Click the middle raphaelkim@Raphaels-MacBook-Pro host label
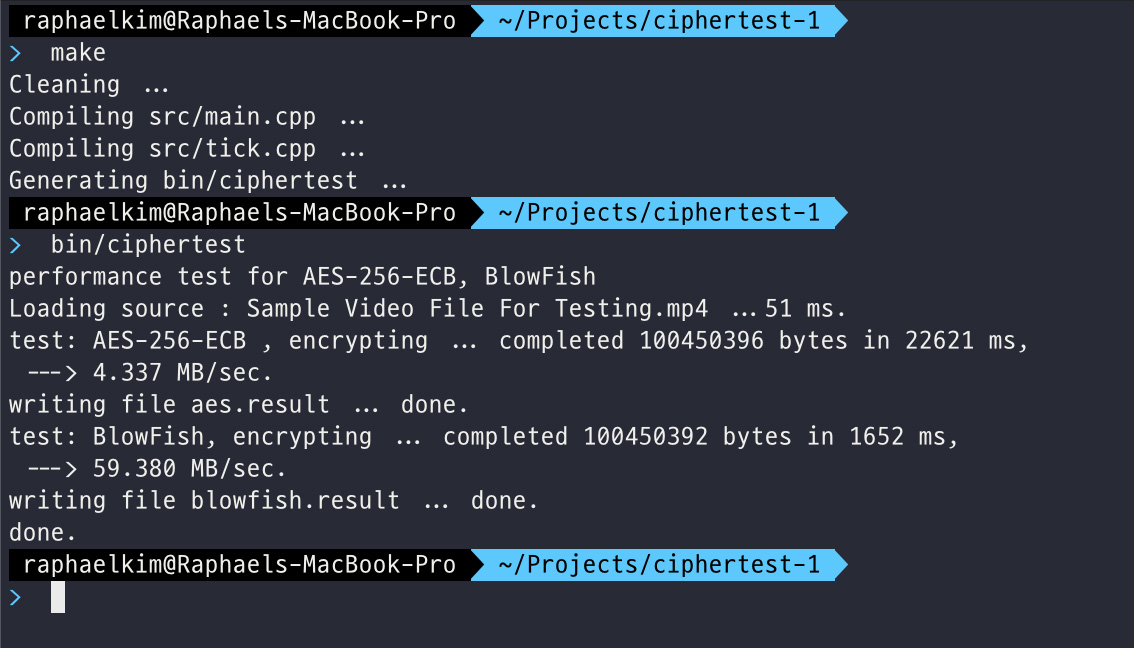Screen dimensions: 1134x648 (239, 212)
